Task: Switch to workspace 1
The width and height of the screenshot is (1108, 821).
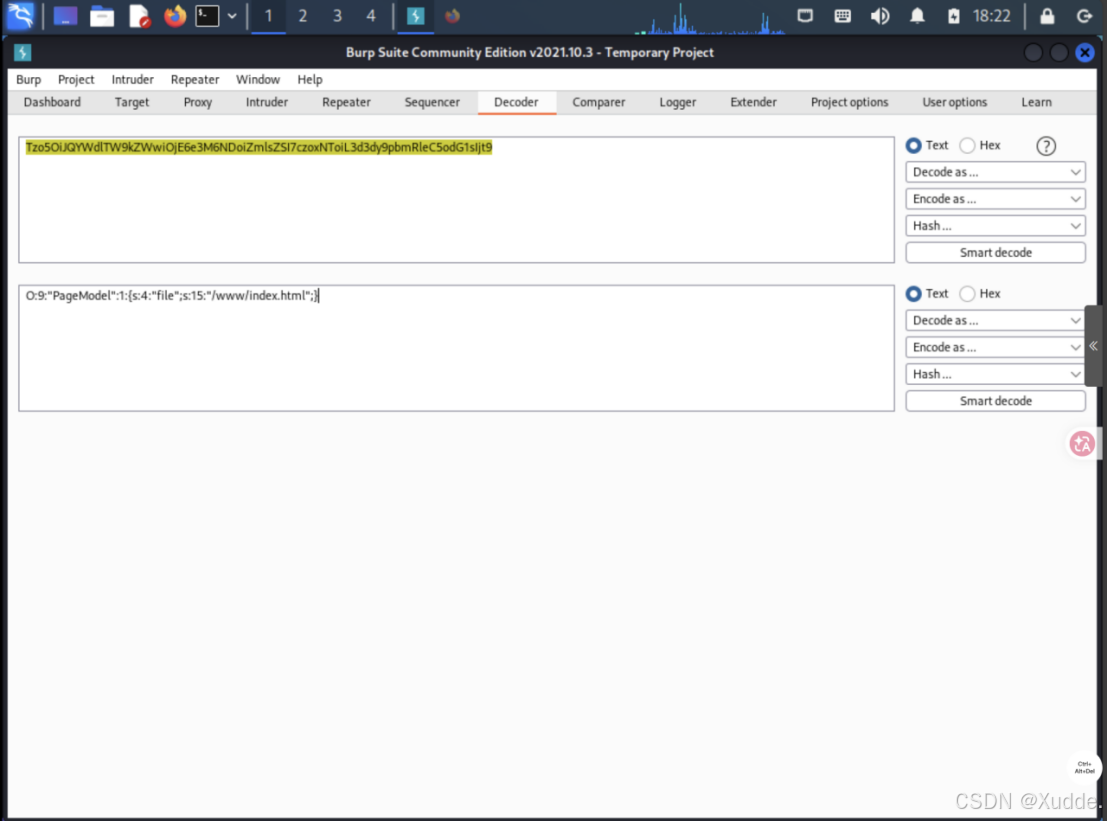Action: pyautogui.click(x=269, y=16)
